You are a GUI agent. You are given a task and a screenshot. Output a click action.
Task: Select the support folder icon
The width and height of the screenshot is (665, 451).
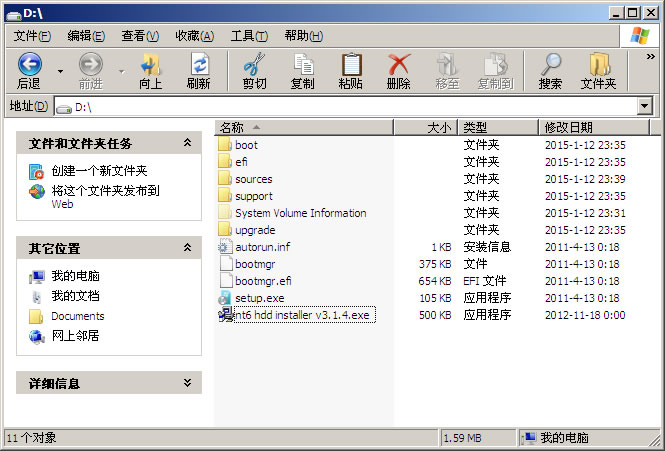pyautogui.click(x=225, y=195)
